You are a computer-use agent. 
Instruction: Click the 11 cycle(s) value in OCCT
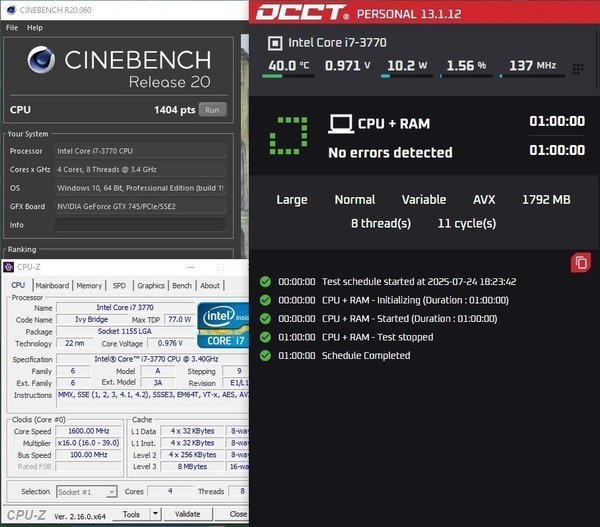(x=467, y=224)
